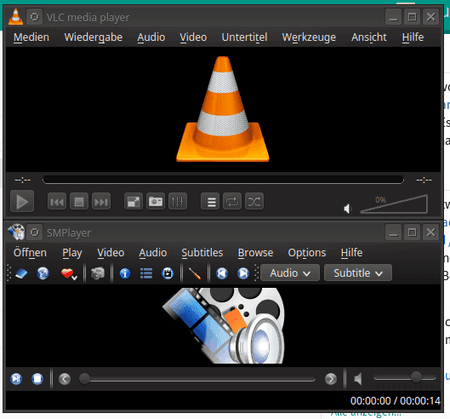Show the VLC playlist

210,202
